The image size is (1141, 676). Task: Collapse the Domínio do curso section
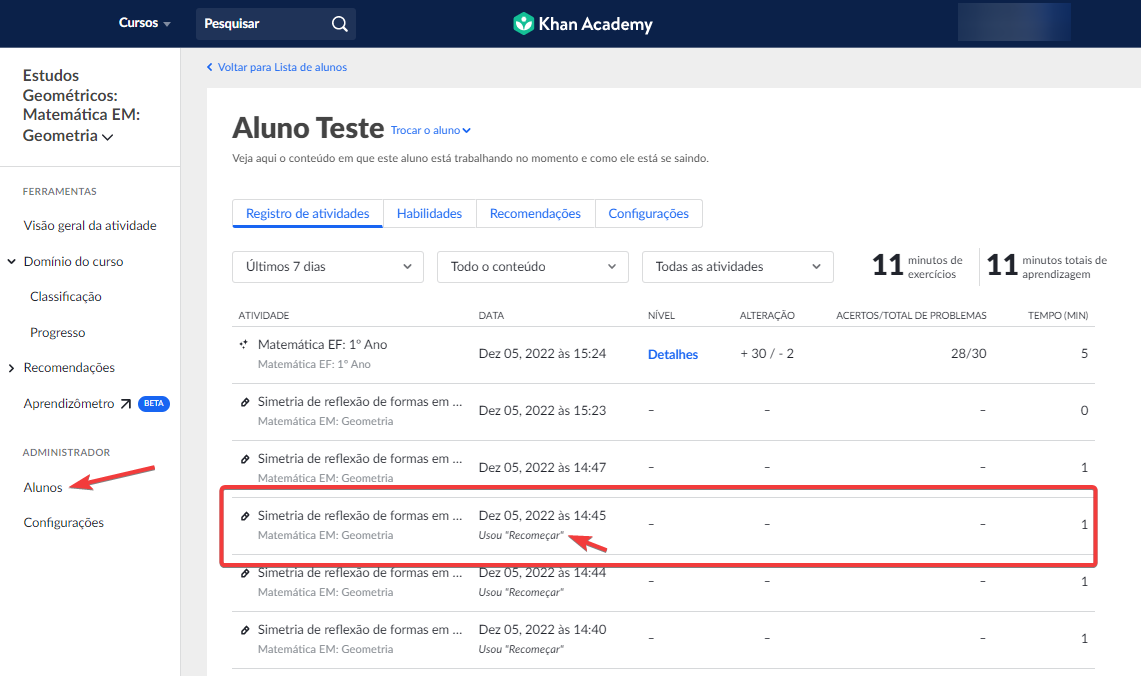12,261
